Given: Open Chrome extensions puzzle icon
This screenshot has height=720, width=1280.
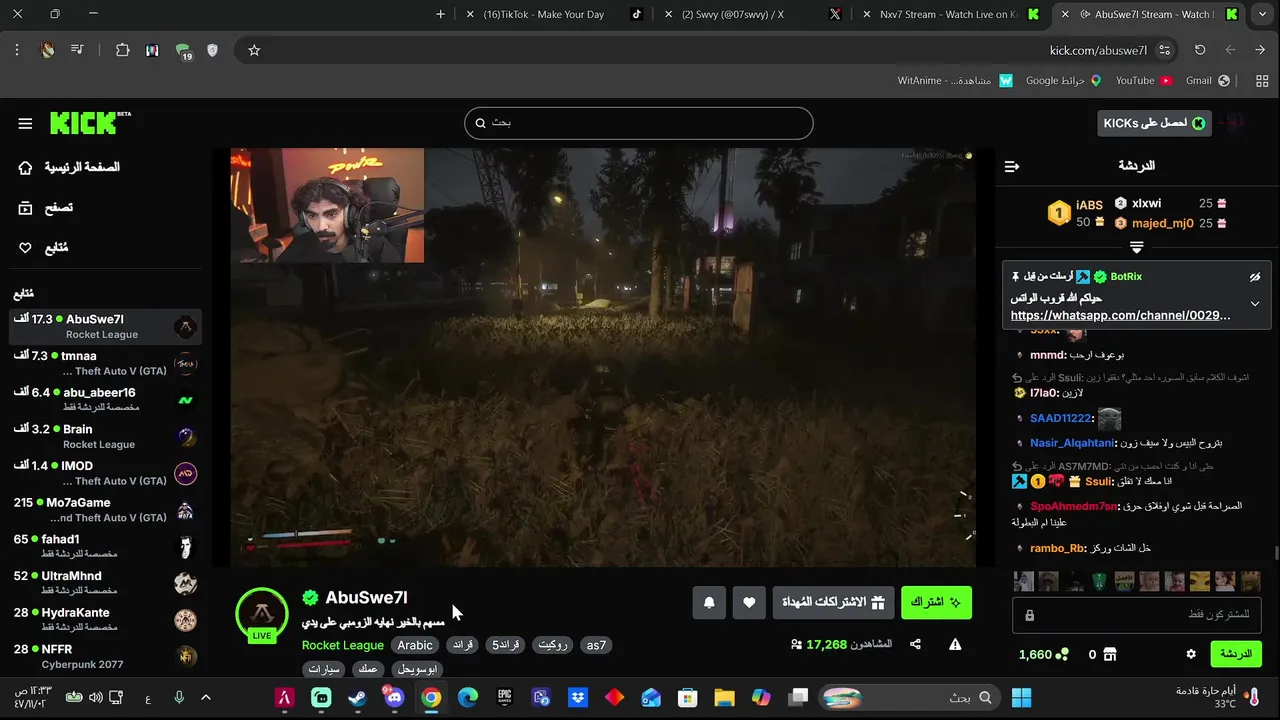Looking at the screenshot, I should pyautogui.click(x=122, y=50).
